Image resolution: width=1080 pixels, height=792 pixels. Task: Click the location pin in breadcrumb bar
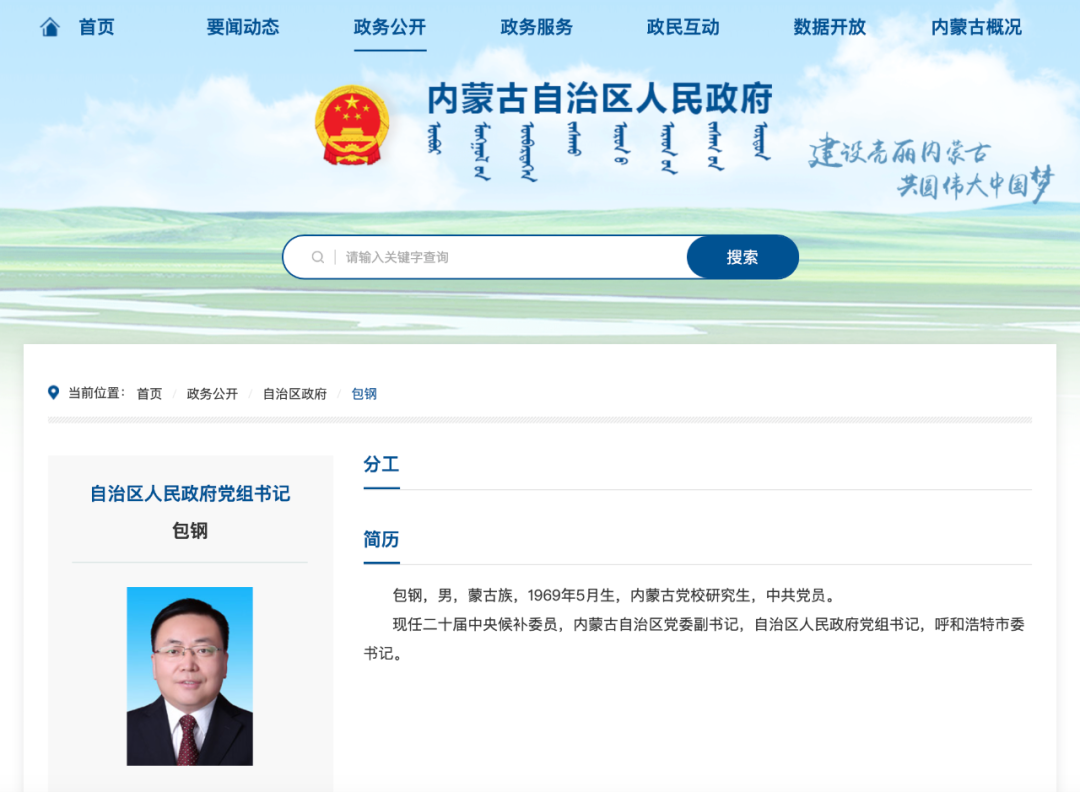pyautogui.click(x=54, y=392)
